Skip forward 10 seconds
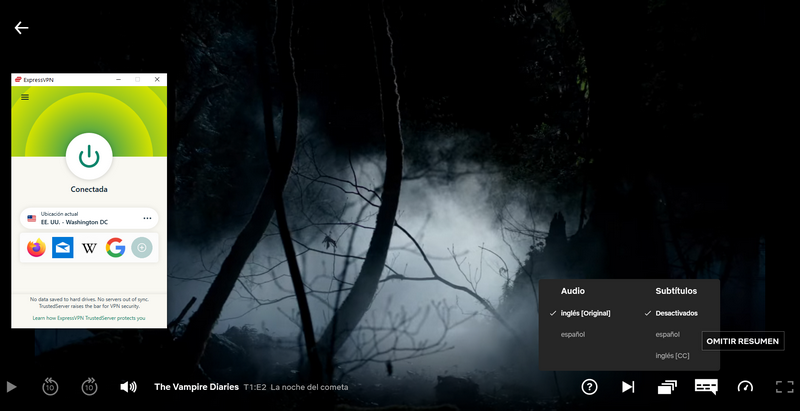 coord(89,387)
